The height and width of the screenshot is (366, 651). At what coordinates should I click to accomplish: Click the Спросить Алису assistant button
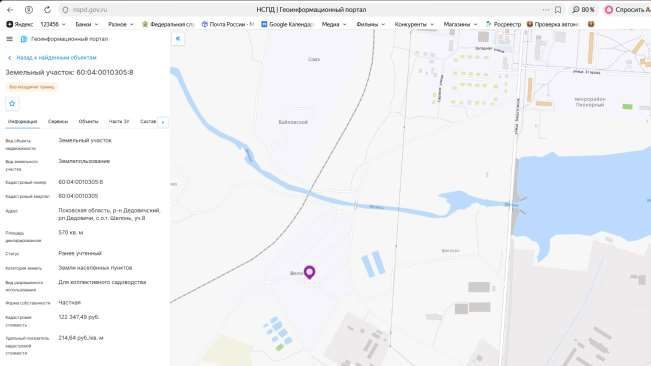coord(627,10)
